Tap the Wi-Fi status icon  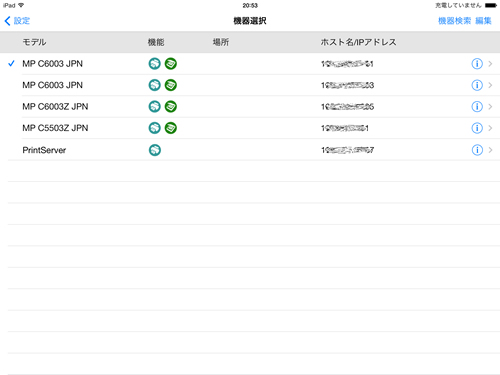[21, 5]
